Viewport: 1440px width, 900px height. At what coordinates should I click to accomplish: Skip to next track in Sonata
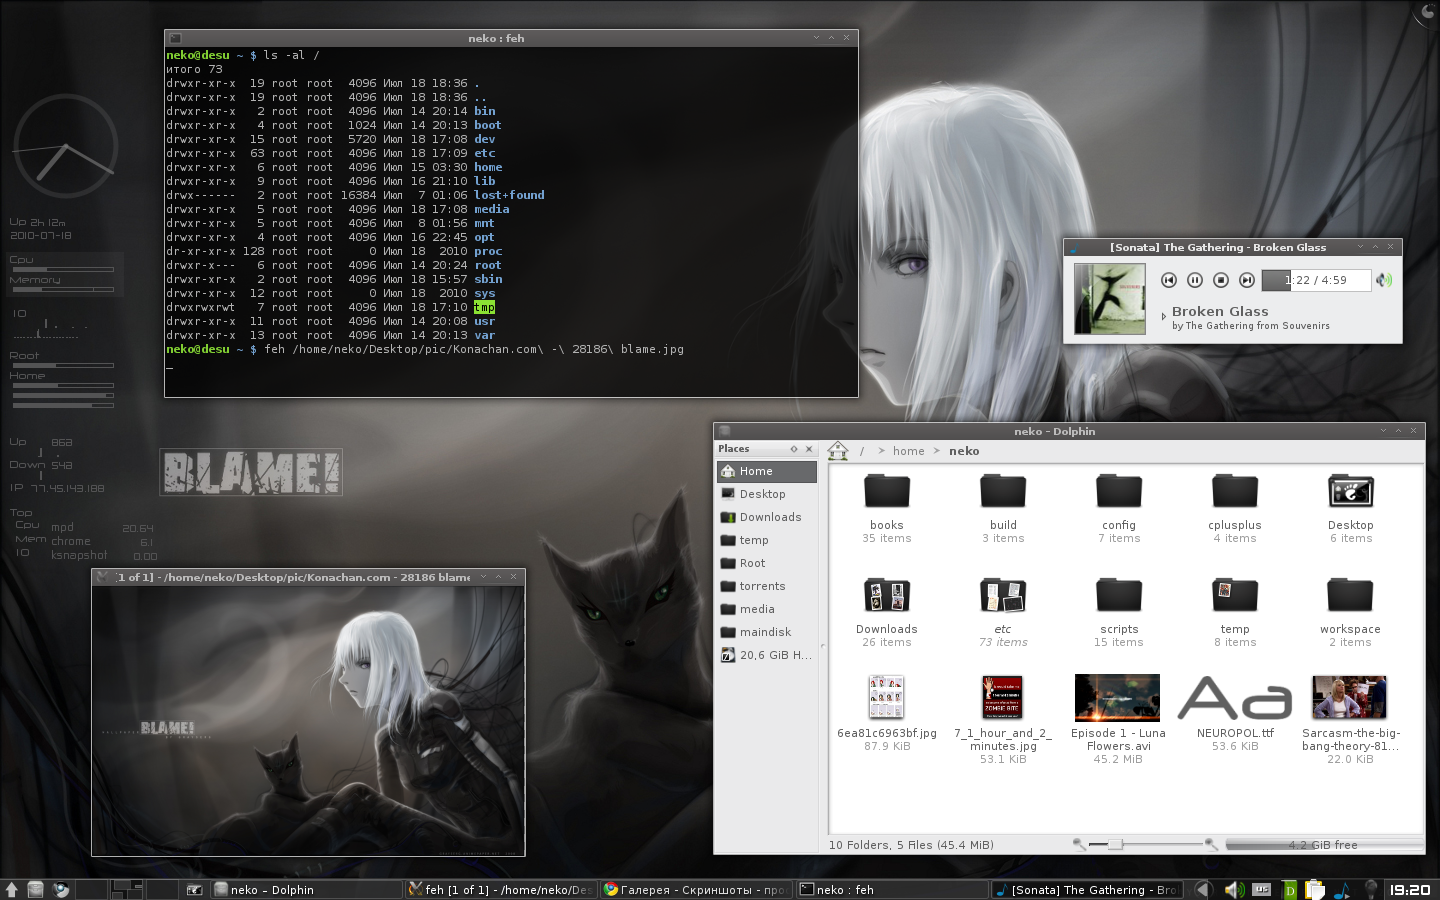[1246, 280]
